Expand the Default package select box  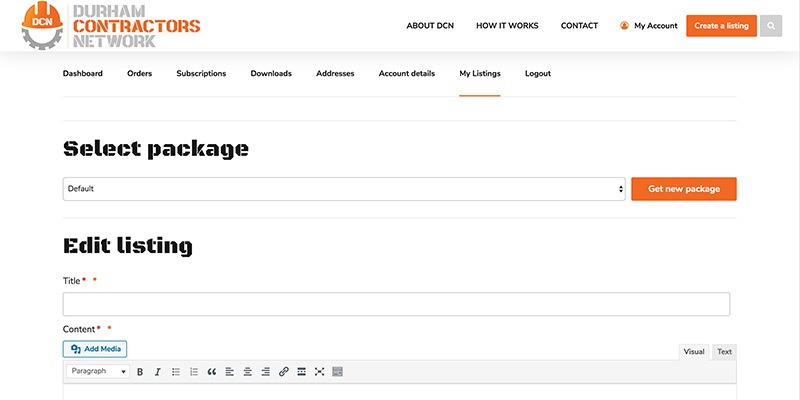point(344,189)
